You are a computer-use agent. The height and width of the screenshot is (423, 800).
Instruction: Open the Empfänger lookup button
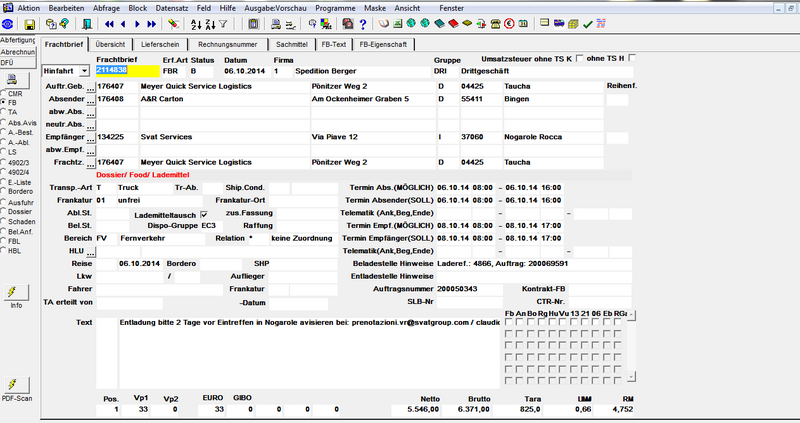(91, 138)
